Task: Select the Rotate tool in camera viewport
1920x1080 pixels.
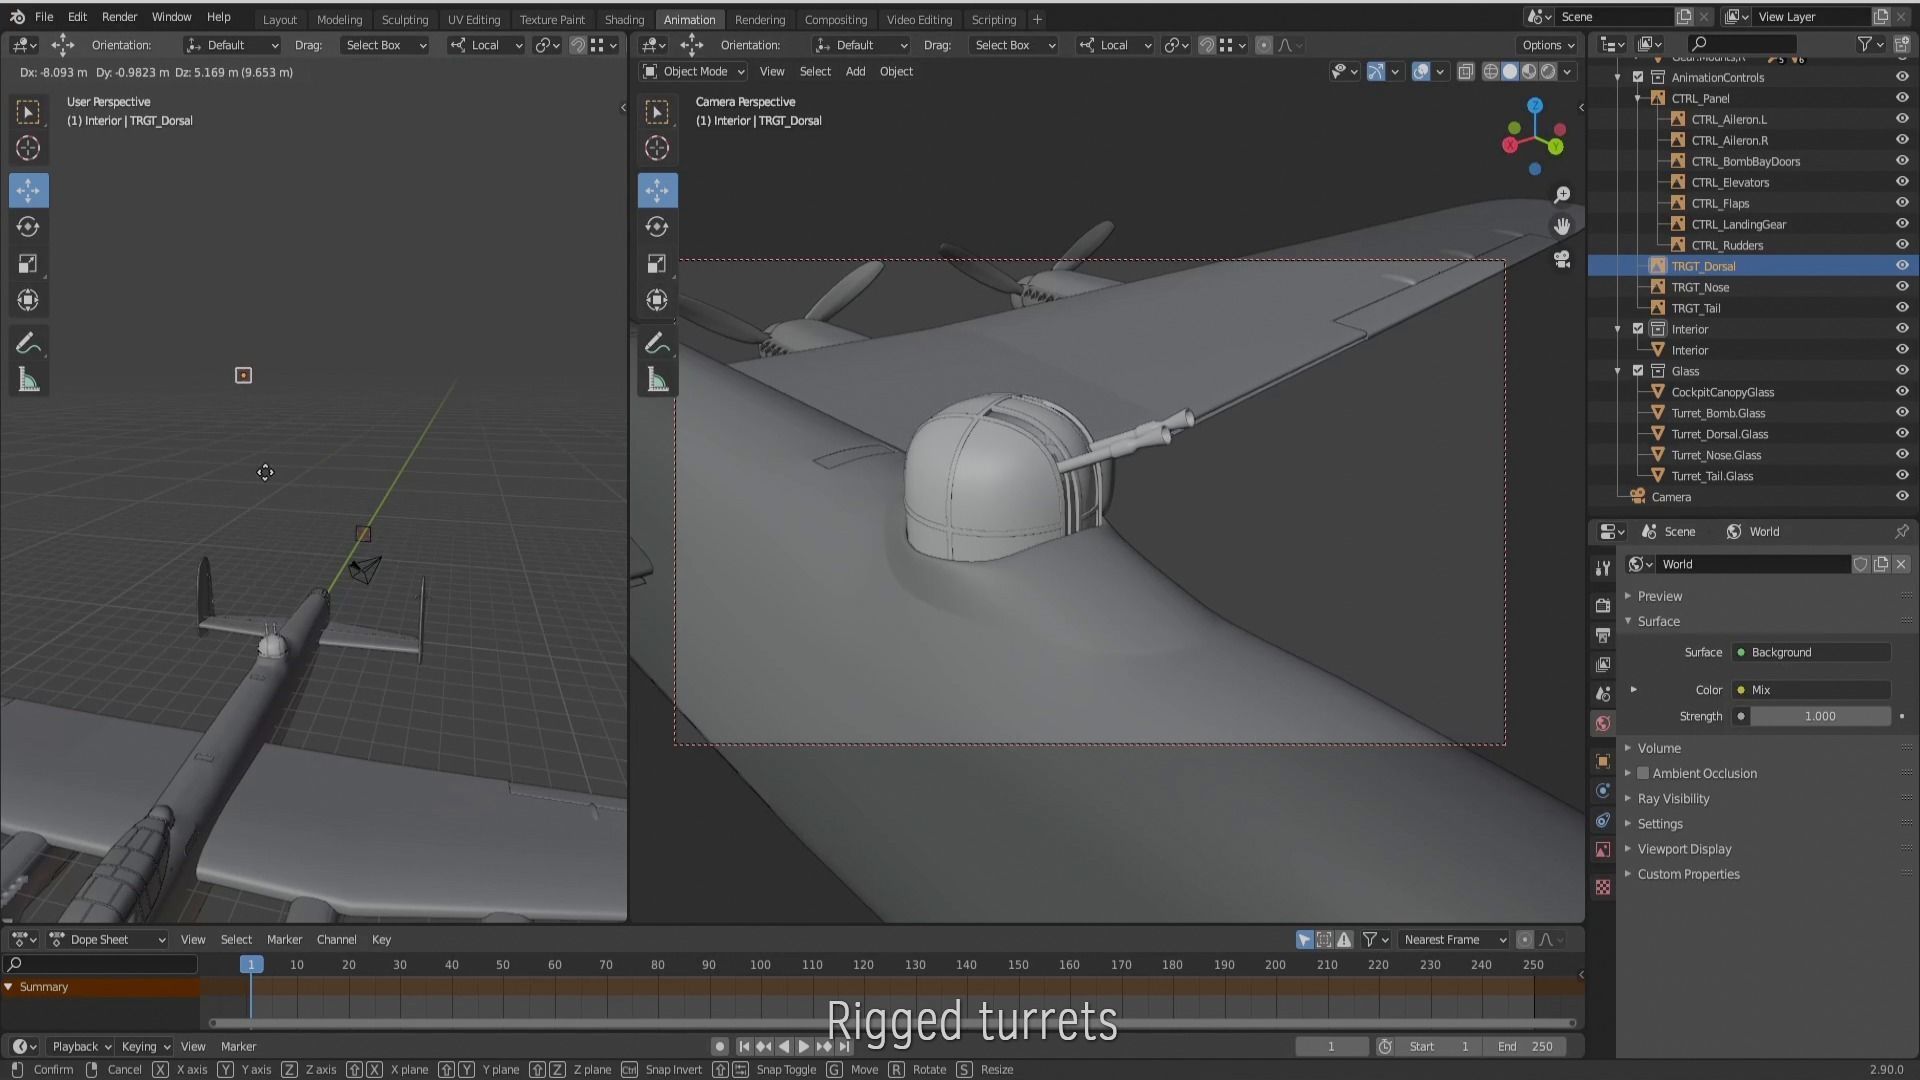Action: (x=657, y=227)
